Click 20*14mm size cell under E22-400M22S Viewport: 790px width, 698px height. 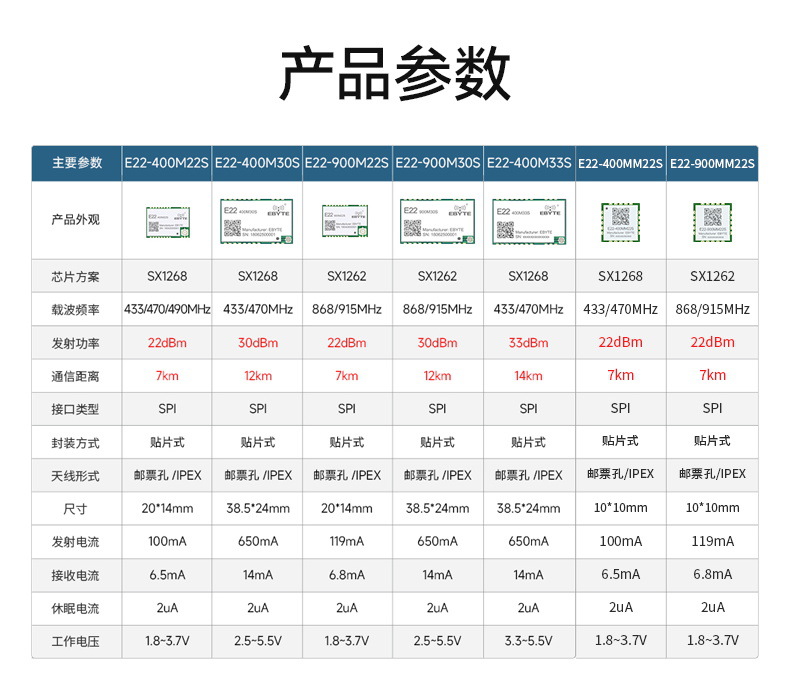[x=167, y=508]
